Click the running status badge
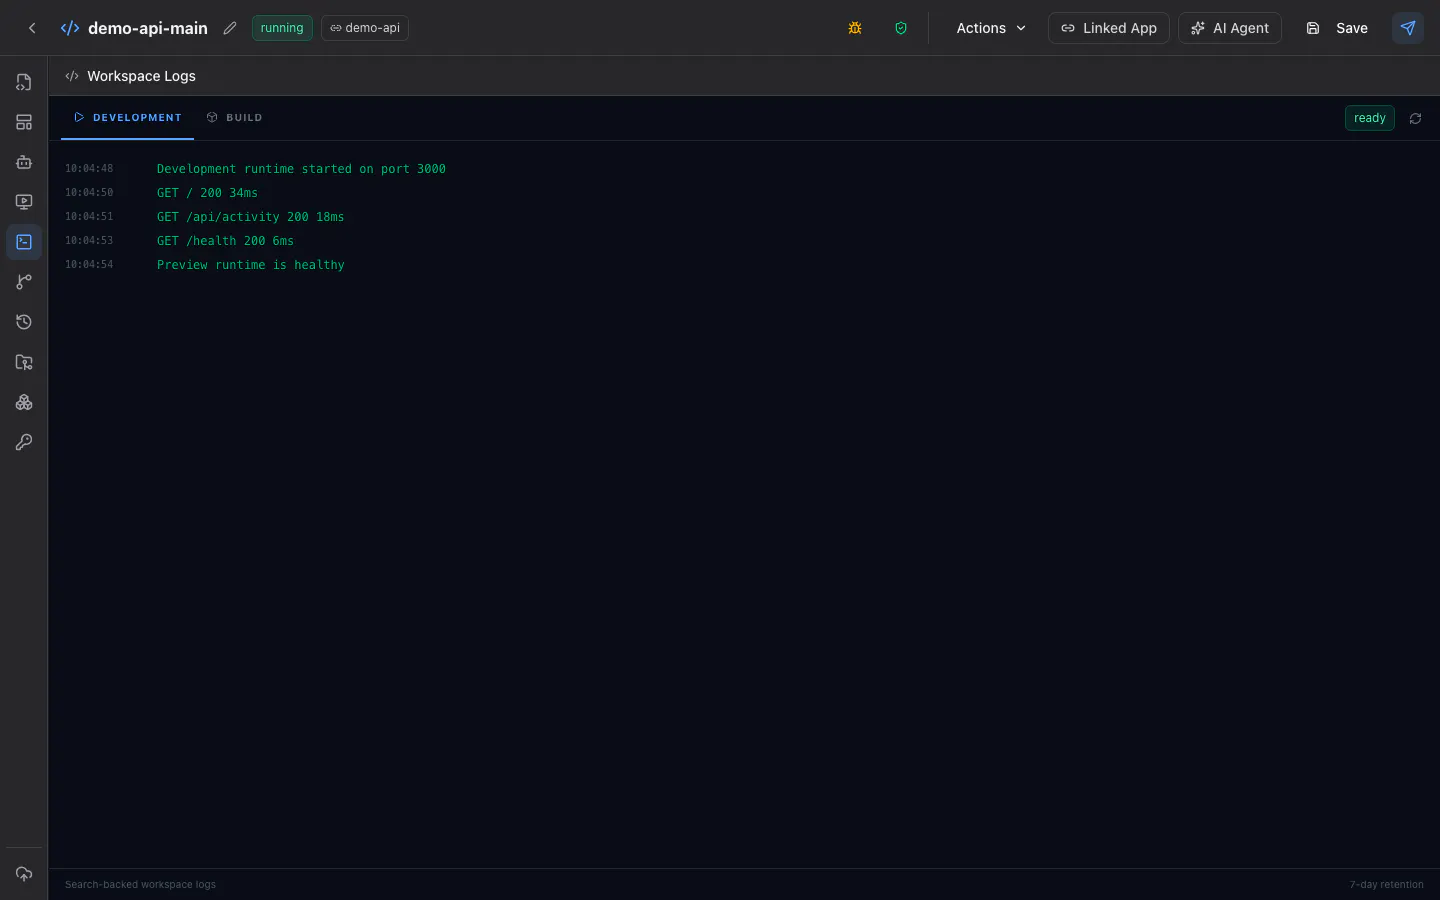Image resolution: width=1440 pixels, height=900 pixels. [x=282, y=28]
